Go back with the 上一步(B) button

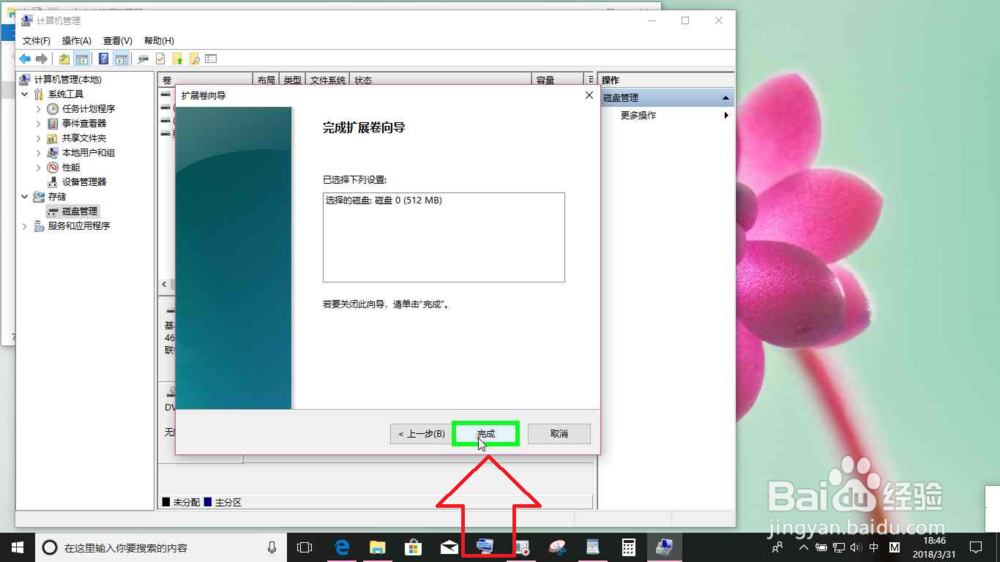[421, 434]
